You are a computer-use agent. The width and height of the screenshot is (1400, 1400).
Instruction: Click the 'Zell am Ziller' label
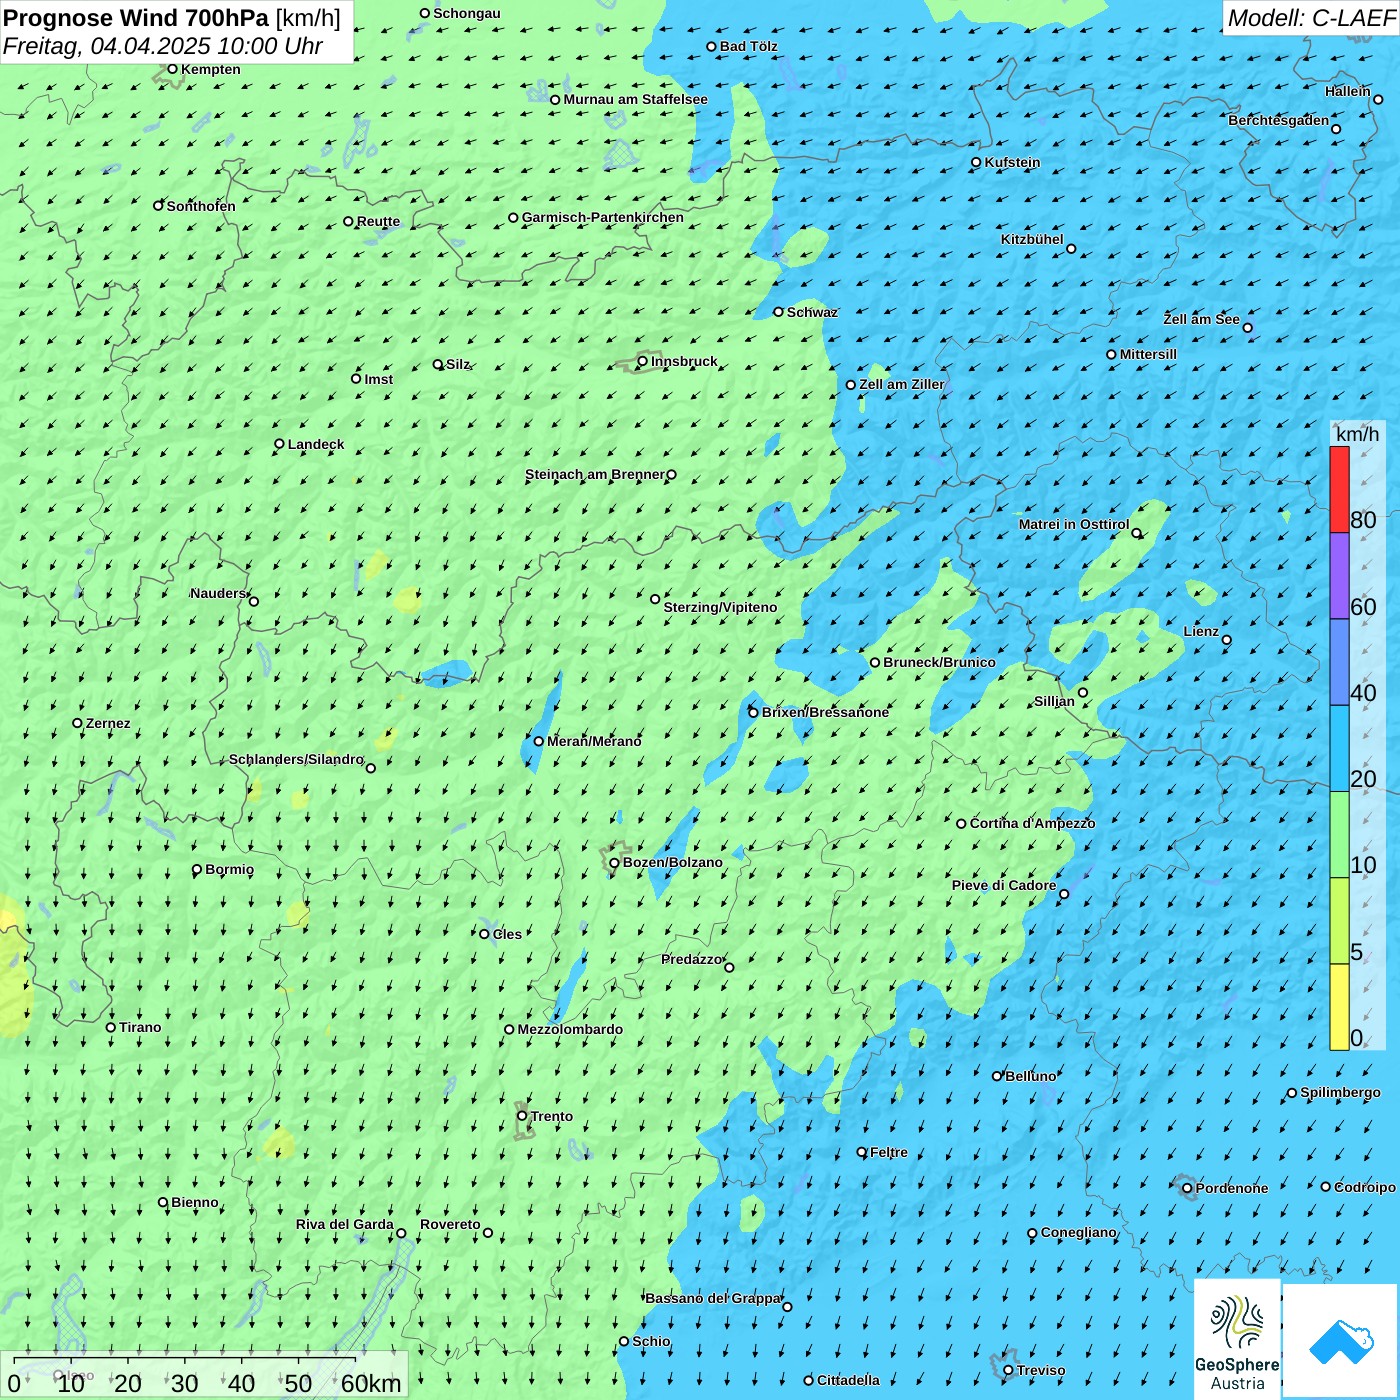(902, 384)
